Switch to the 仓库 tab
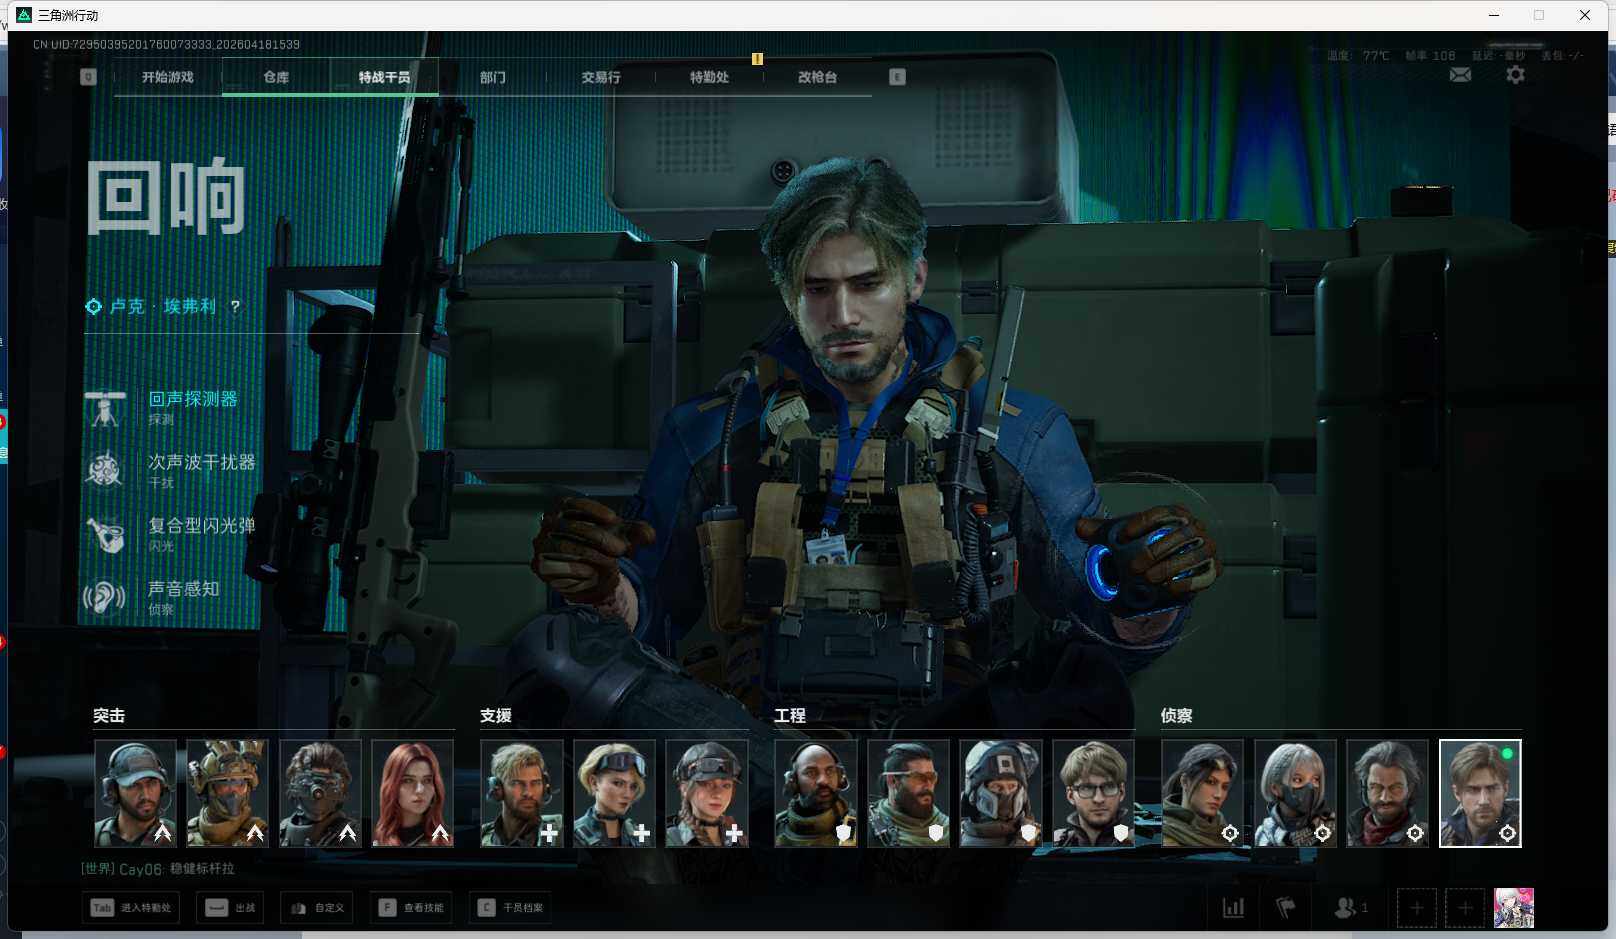The width and height of the screenshot is (1616, 939). 276,77
